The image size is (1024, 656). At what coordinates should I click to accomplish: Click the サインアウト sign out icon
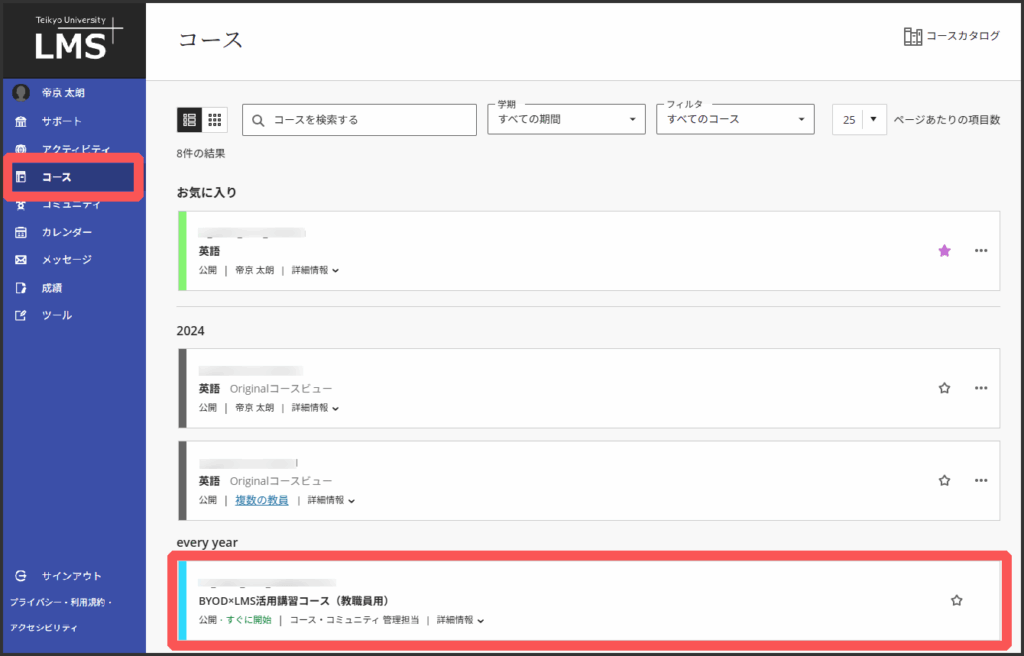(x=21, y=576)
